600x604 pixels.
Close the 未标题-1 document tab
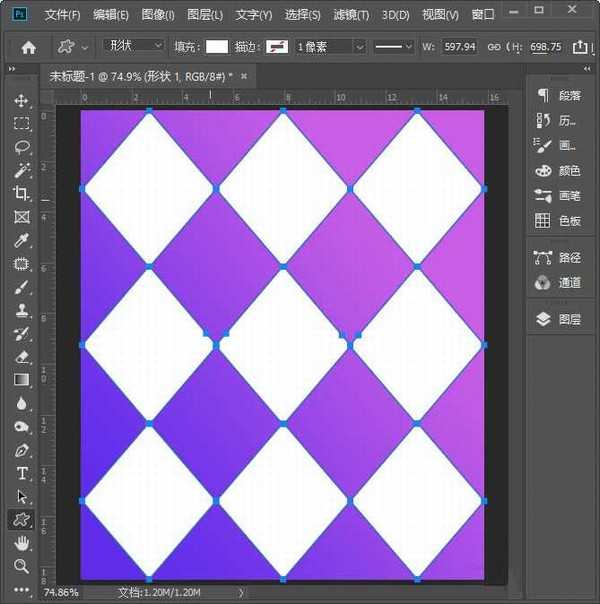(242, 76)
